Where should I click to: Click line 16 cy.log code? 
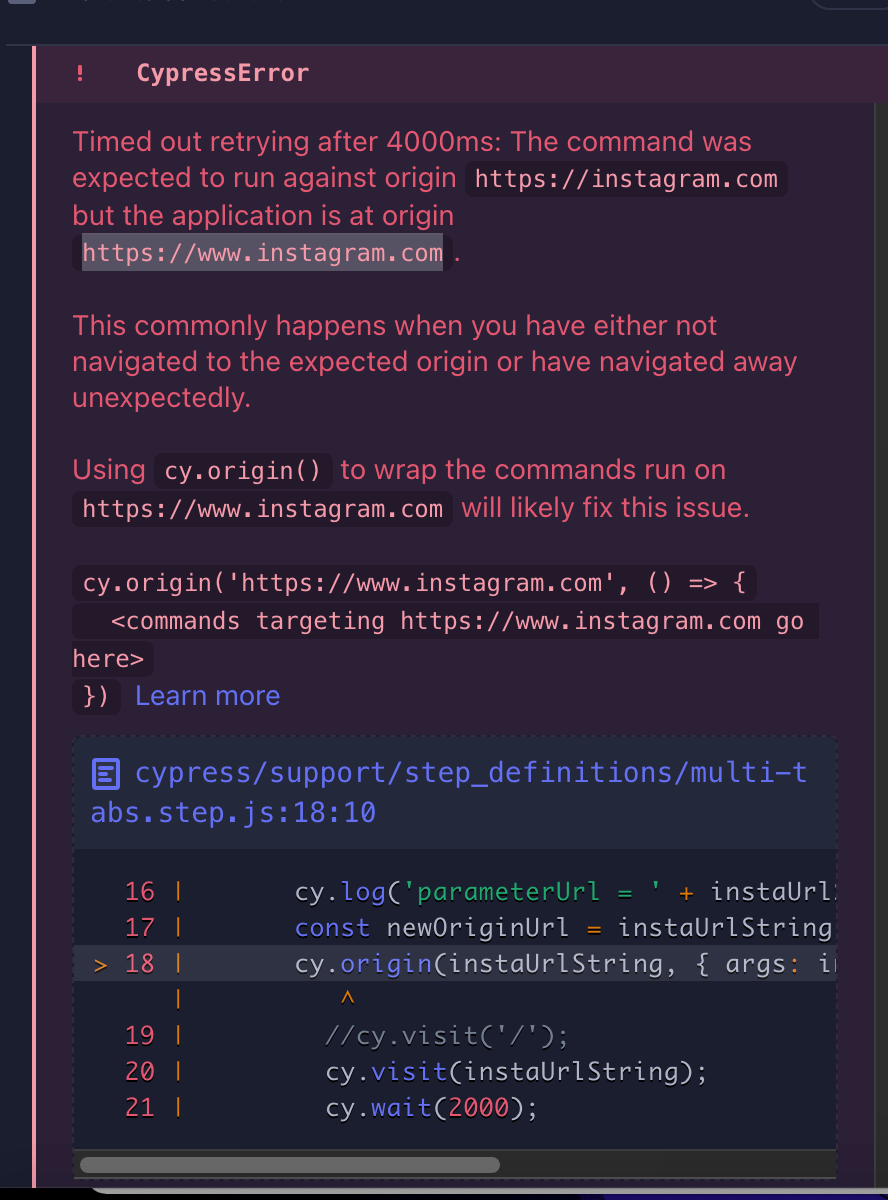pos(563,891)
